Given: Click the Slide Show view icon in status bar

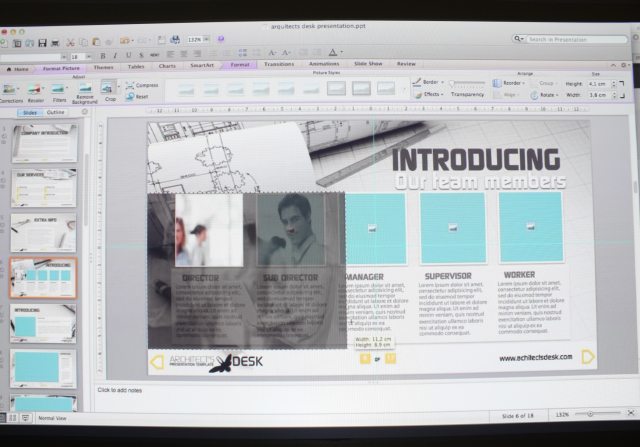Looking at the screenshot, I should pos(25,418).
